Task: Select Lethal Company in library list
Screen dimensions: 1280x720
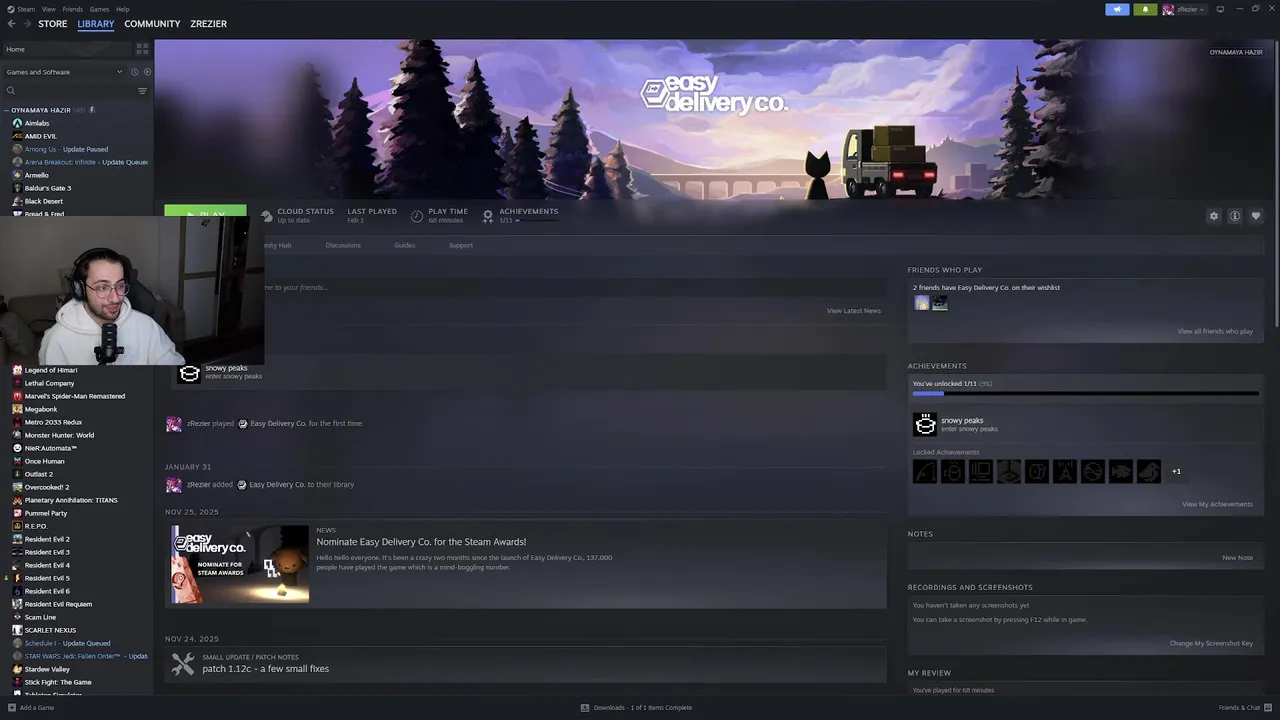Action: 49,383
